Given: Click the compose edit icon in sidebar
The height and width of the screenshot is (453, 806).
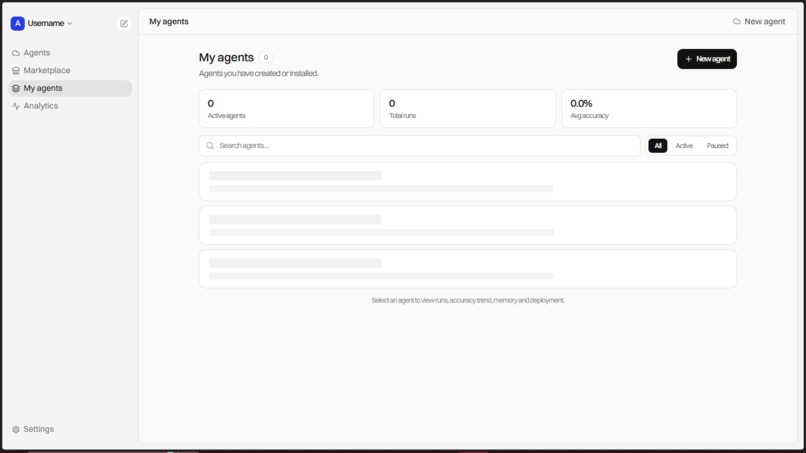Looking at the screenshot, I should click(124, 23).
